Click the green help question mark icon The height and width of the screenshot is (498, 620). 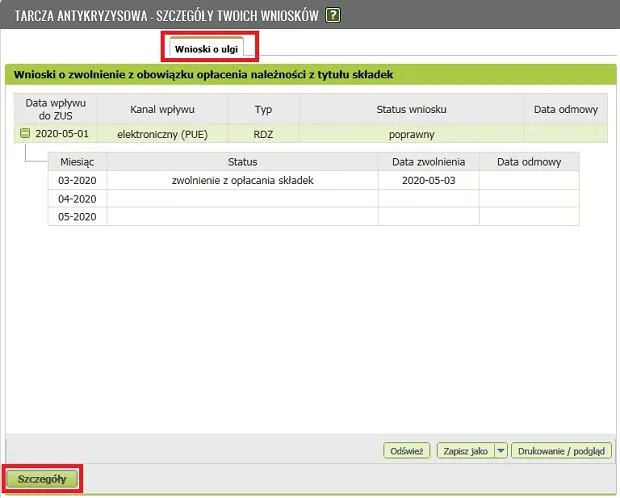[x=333, y=15]
